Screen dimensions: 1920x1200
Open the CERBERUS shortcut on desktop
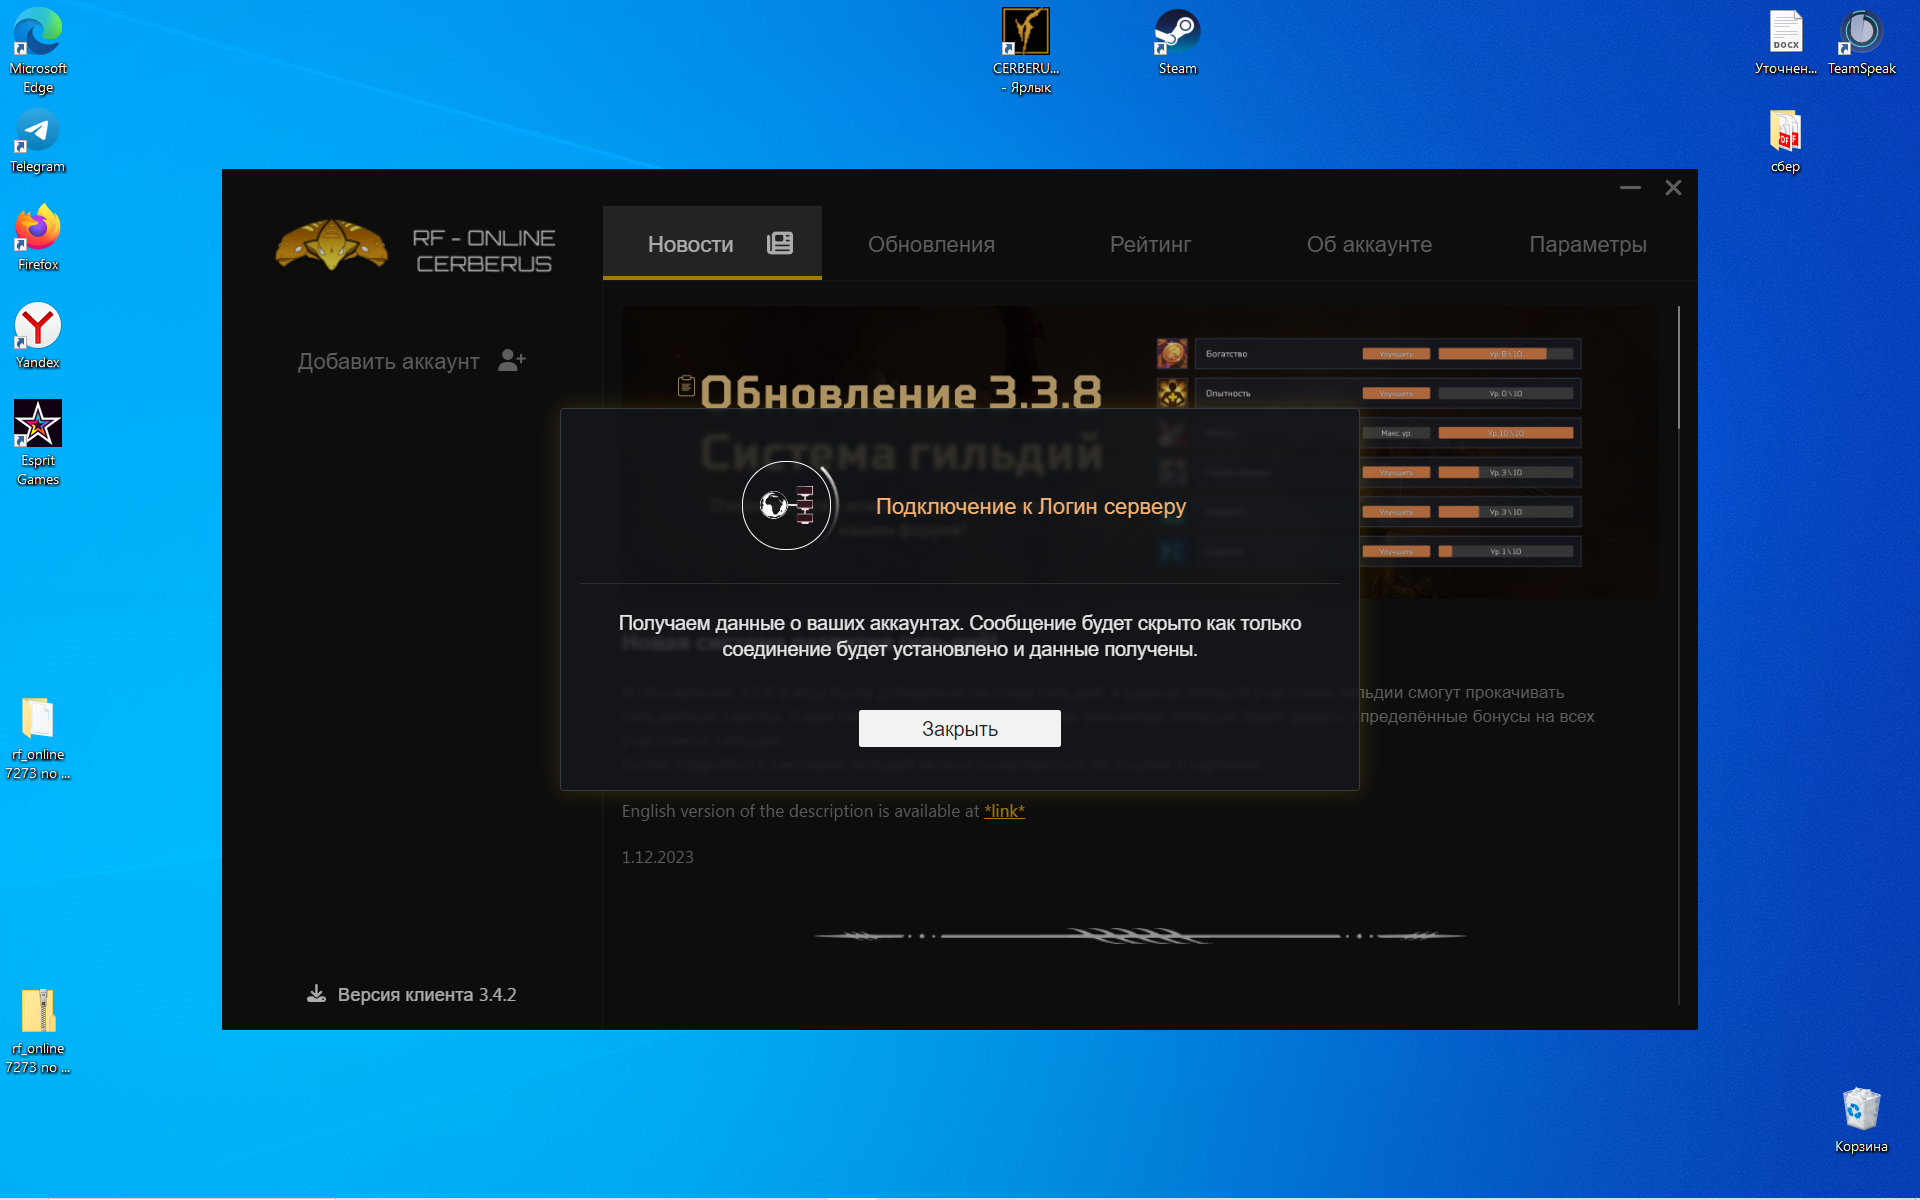point(1026,50)
